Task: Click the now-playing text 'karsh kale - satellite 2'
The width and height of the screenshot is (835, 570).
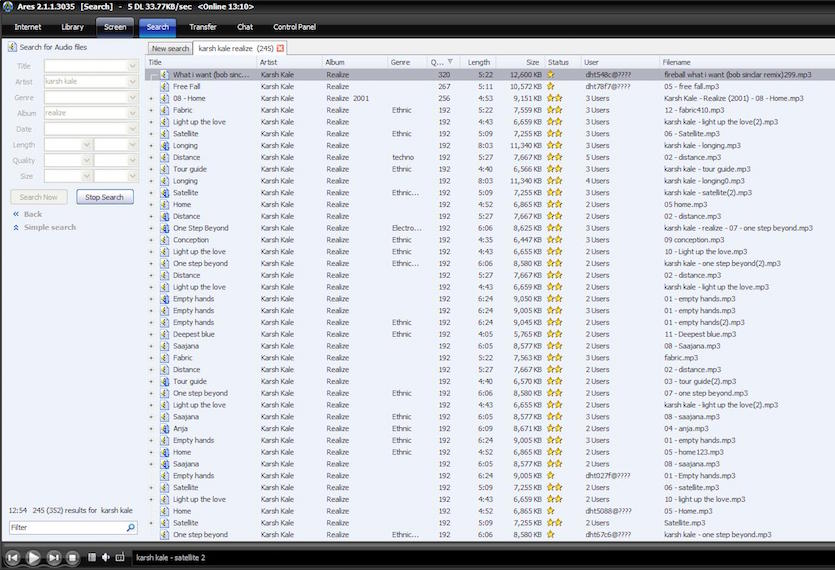Action: click(x=170, y=558)
